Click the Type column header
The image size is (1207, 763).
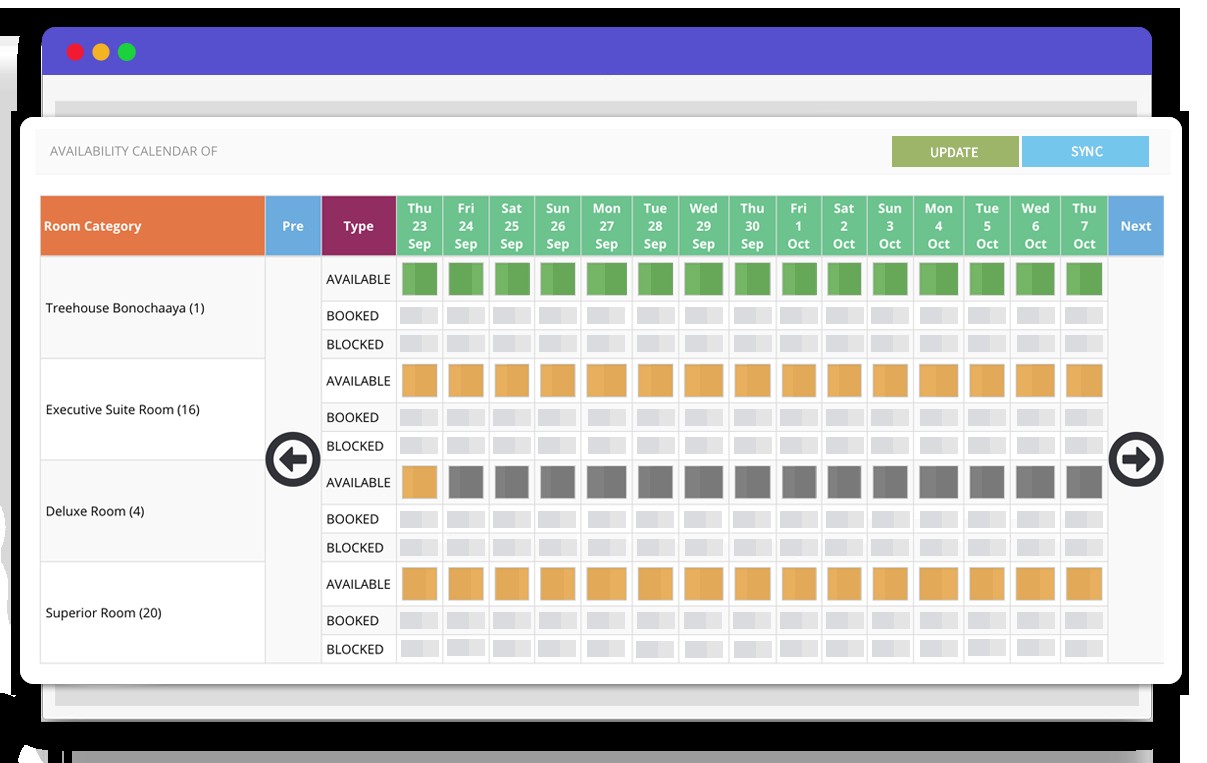click(358, 226)
